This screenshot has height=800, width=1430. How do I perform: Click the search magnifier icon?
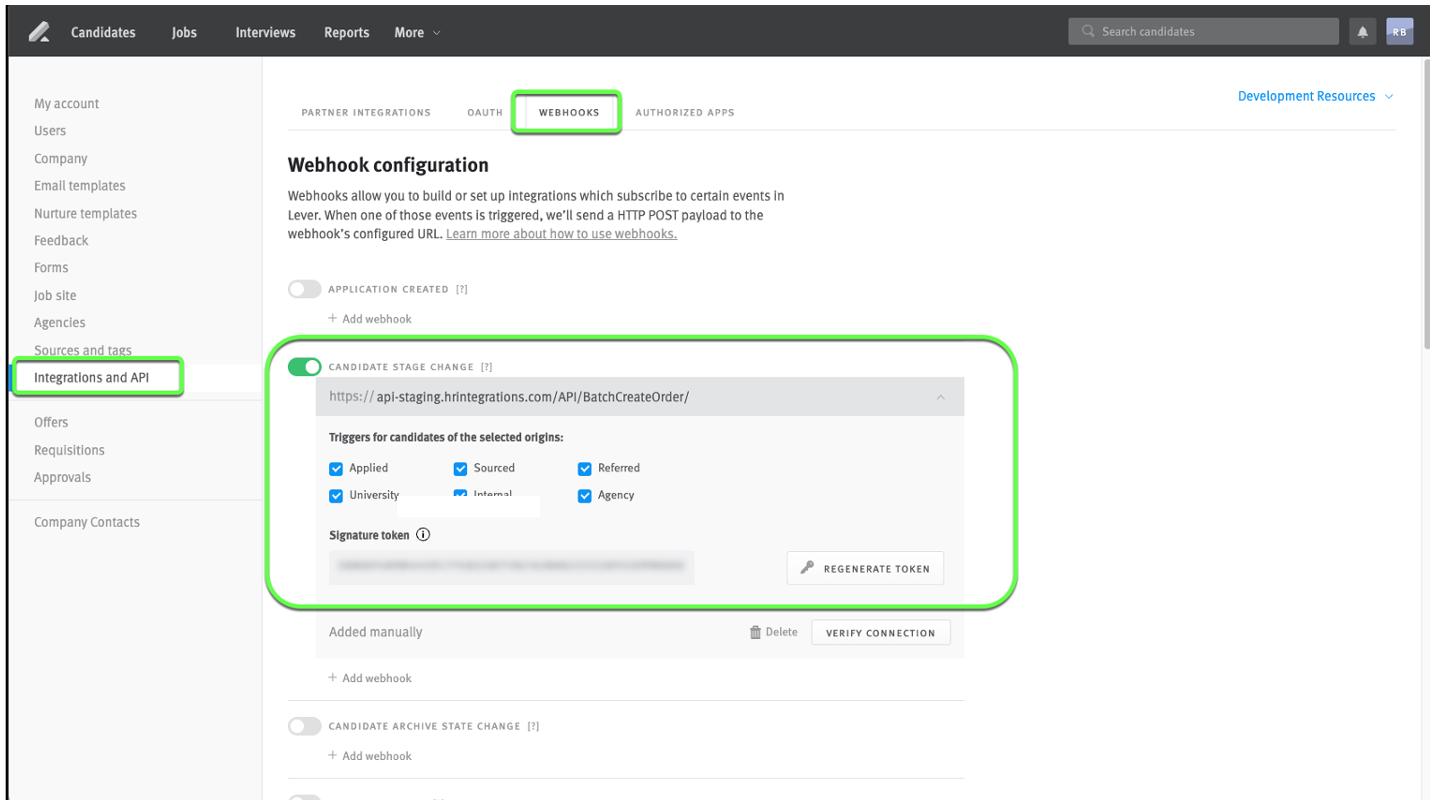click(x=1086, y=31)
